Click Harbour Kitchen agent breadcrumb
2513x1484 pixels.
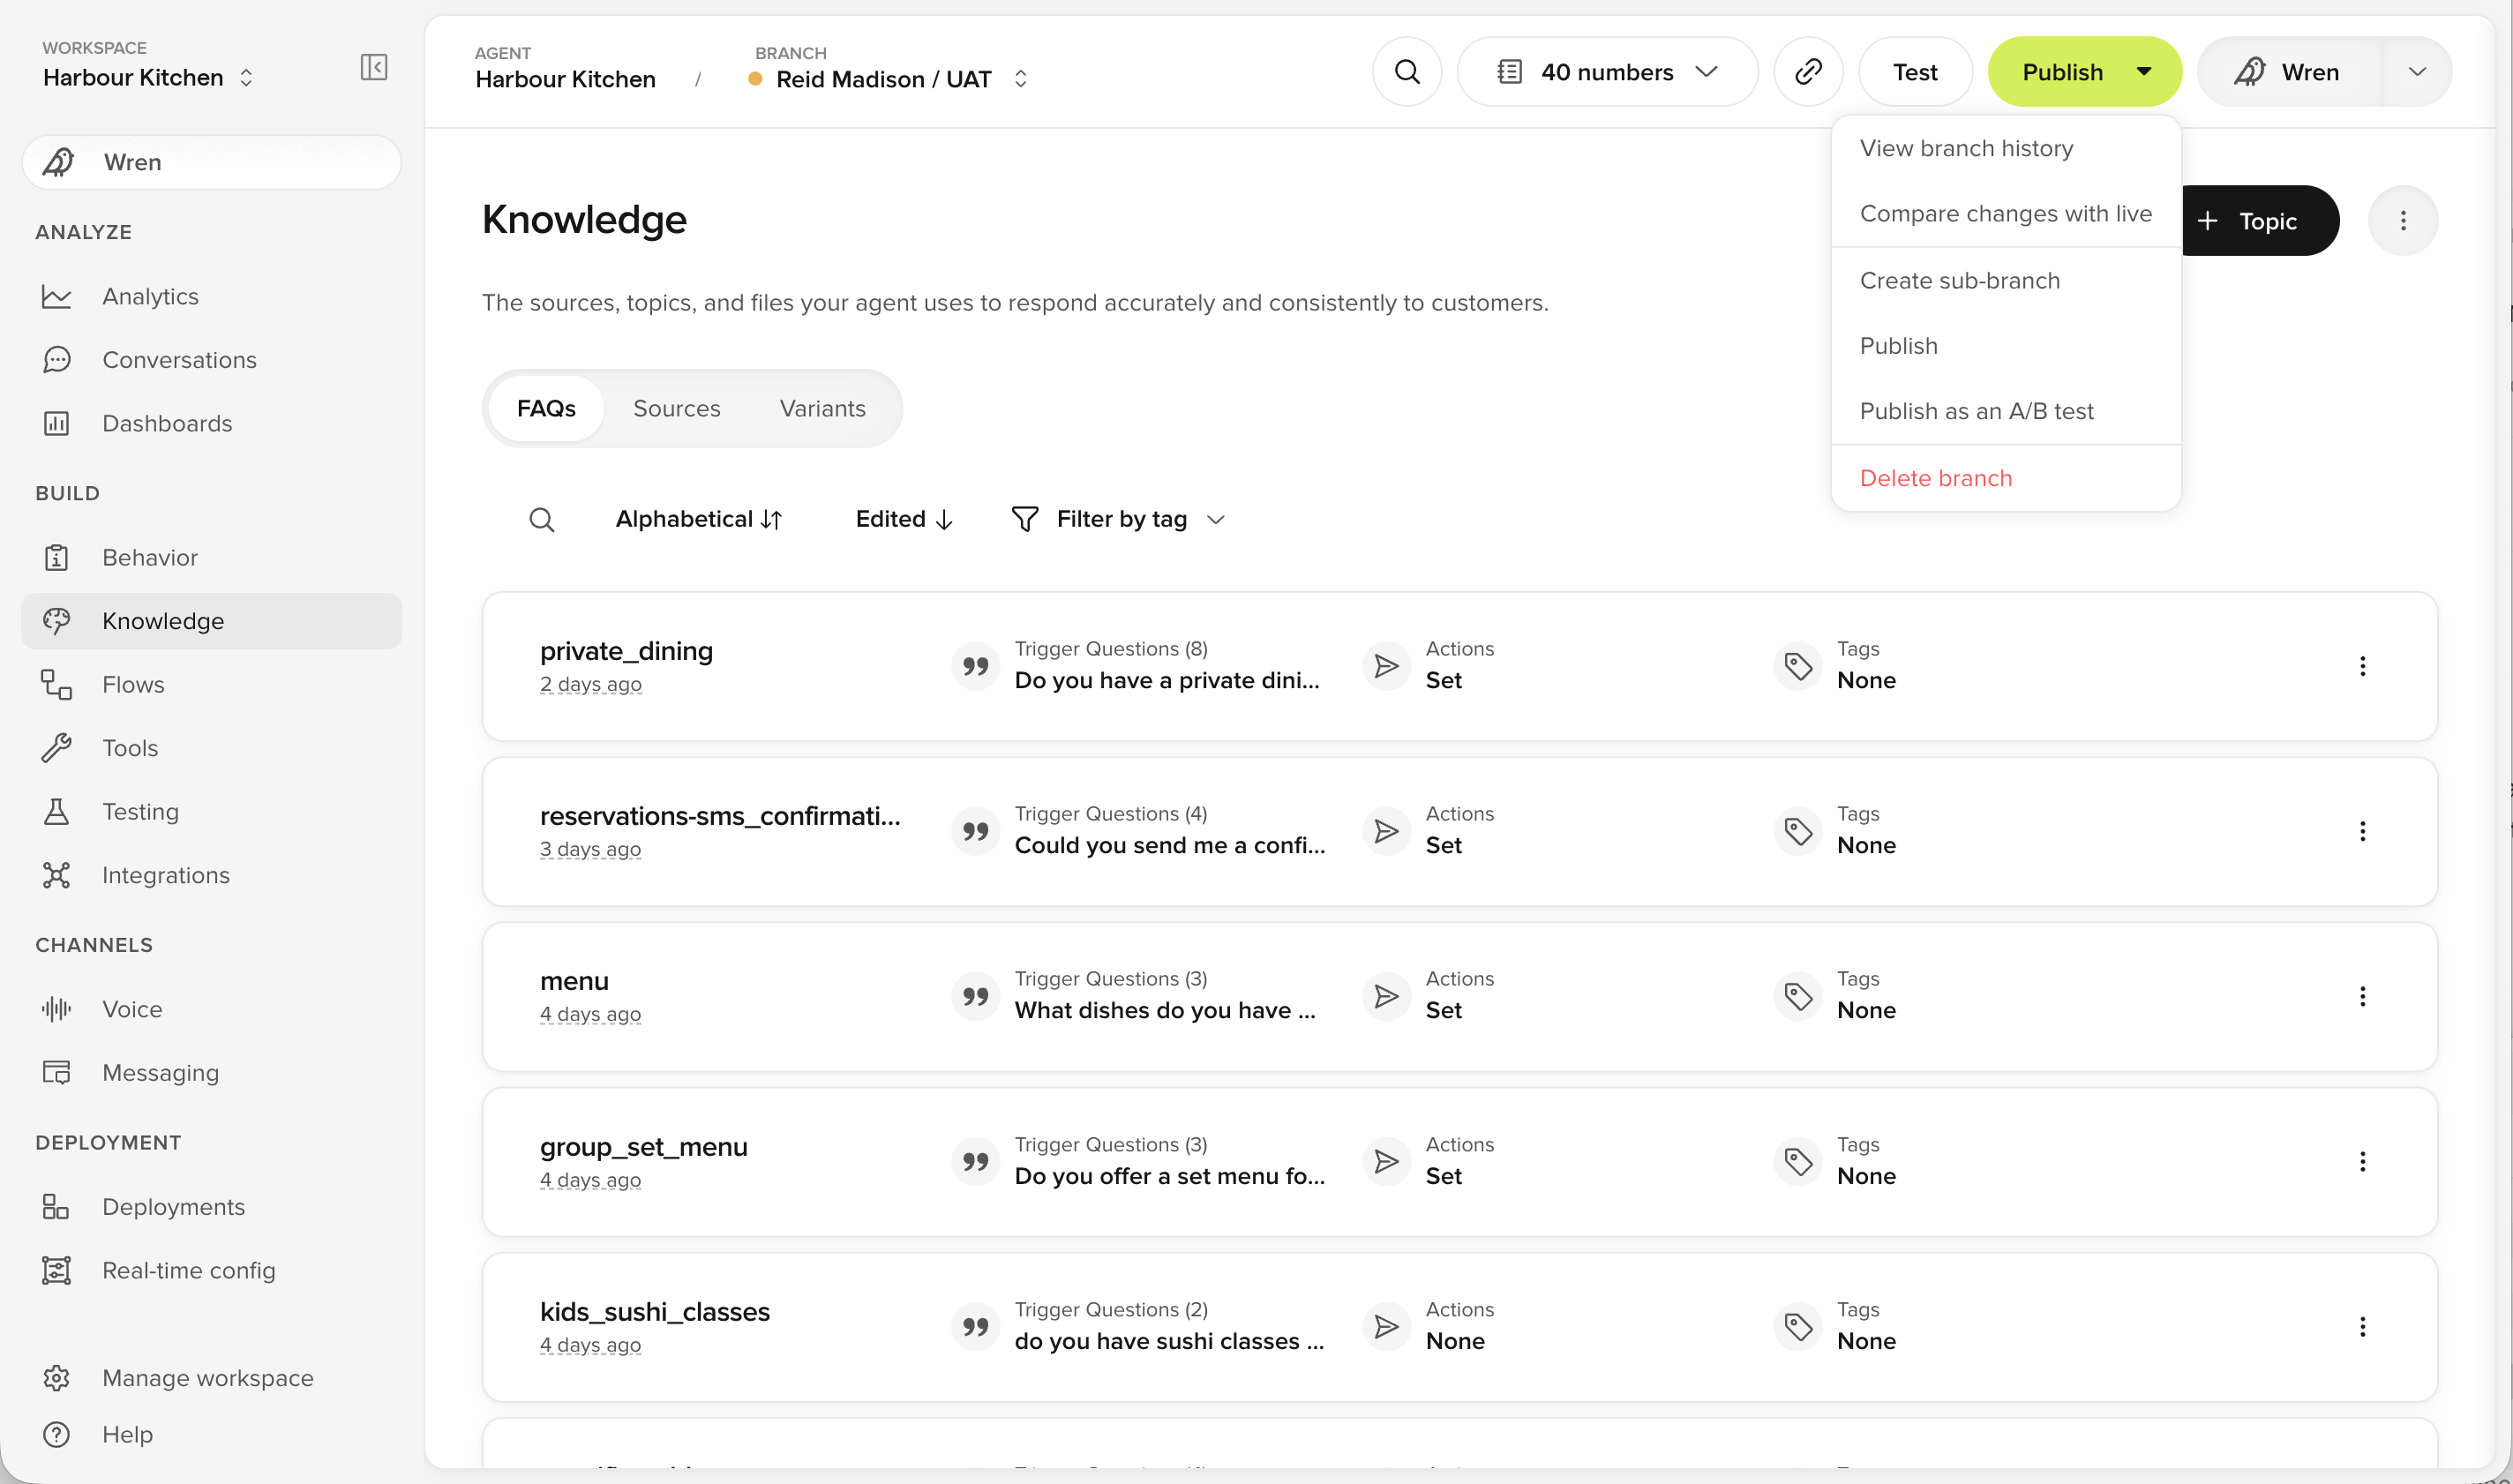[x=566, y=79]
